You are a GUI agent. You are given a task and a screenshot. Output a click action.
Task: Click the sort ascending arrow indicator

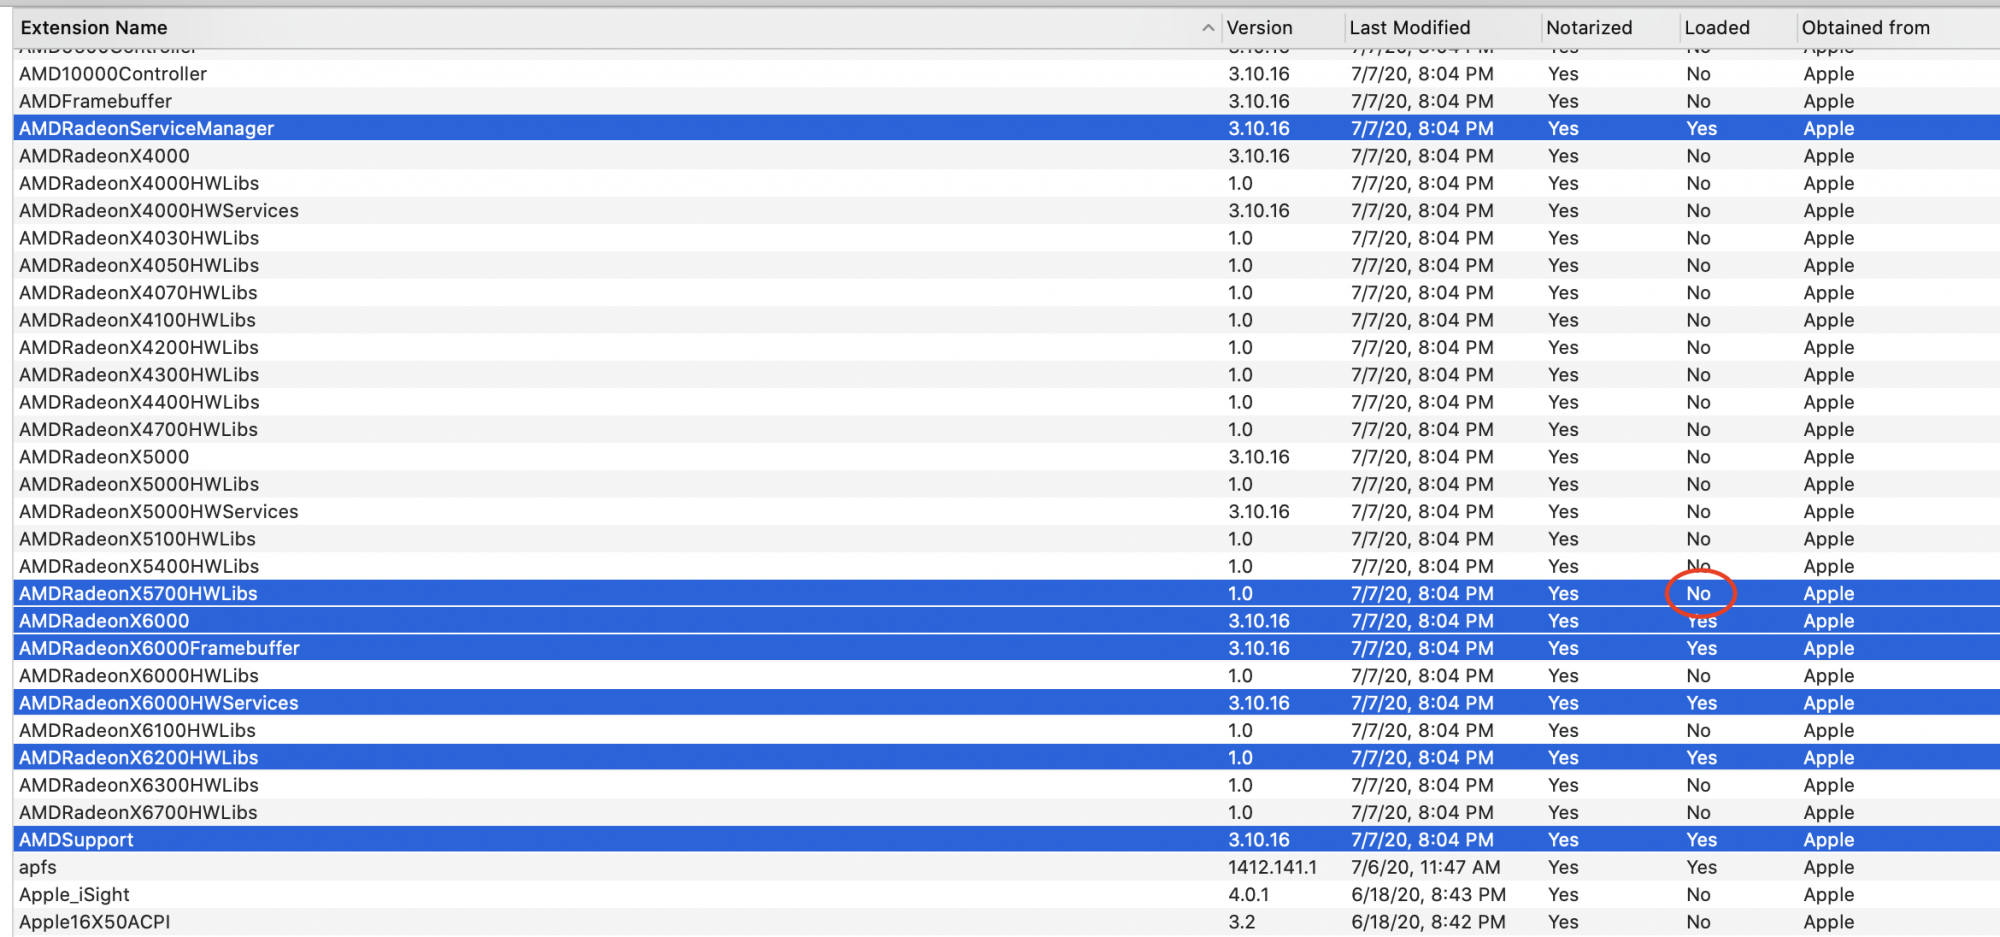1208,28
